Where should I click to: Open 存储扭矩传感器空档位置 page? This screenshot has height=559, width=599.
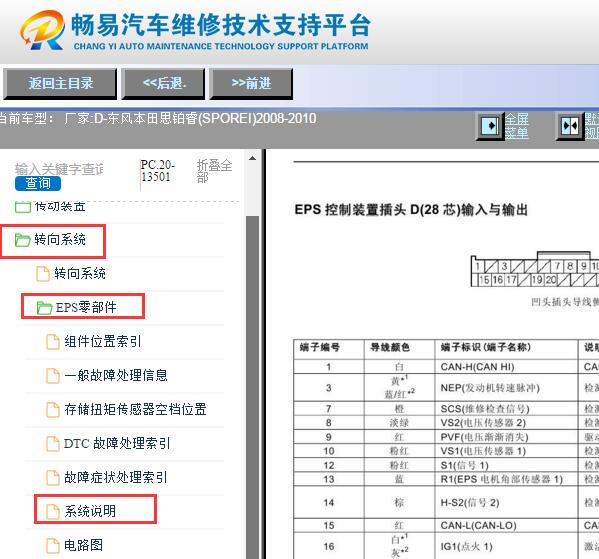coord(135,409)
